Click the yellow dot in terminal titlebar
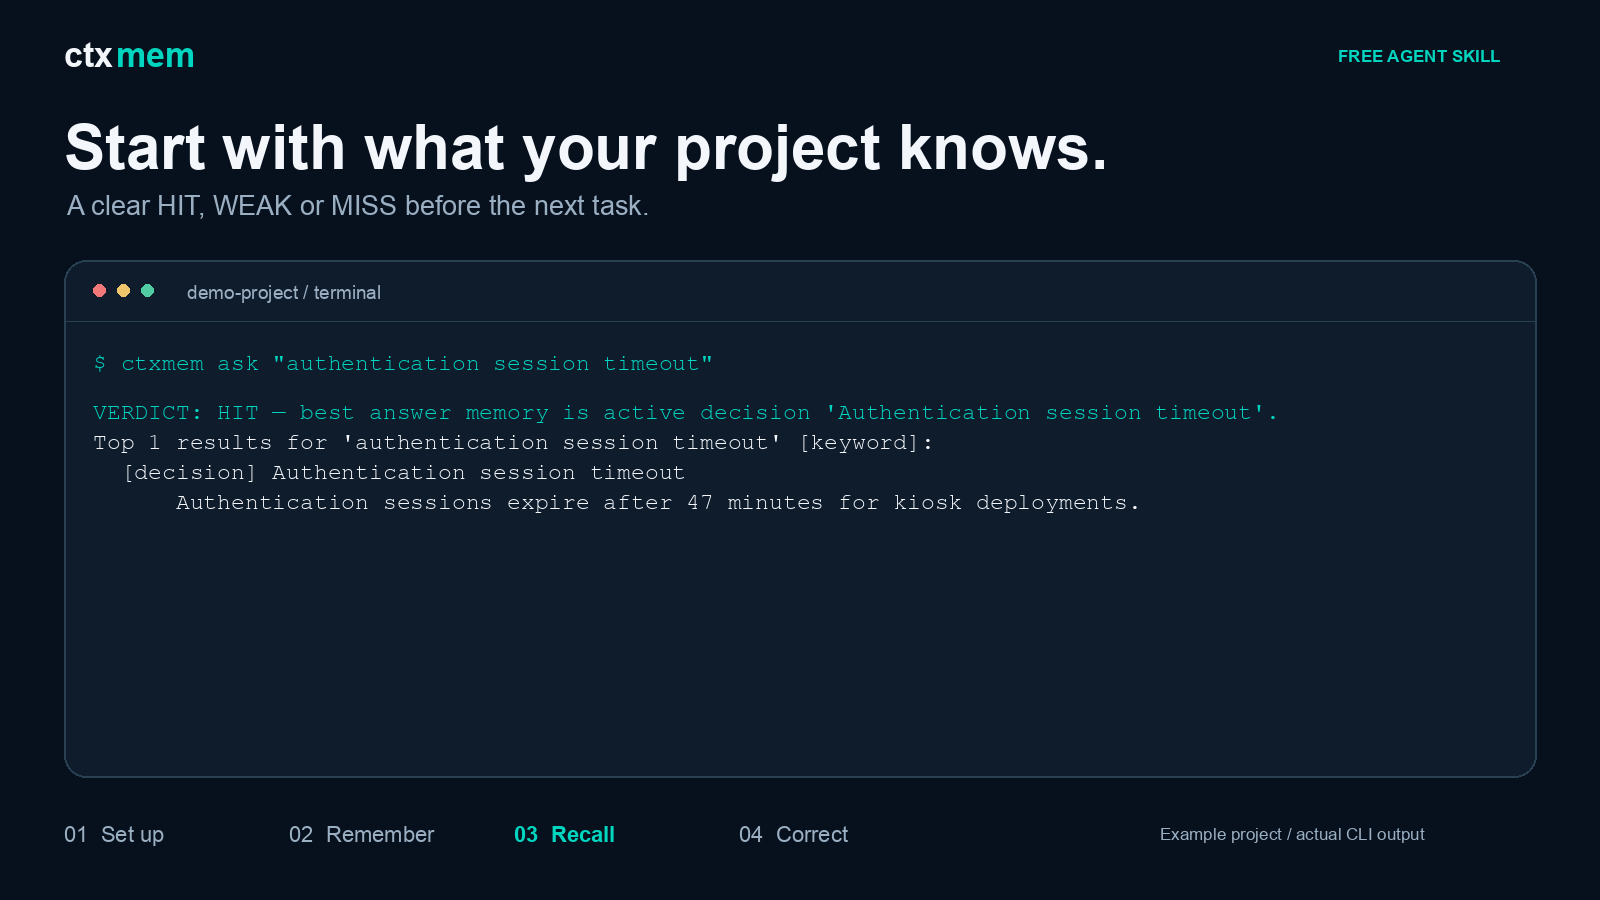1600x900 pixels. coord(123,291)
